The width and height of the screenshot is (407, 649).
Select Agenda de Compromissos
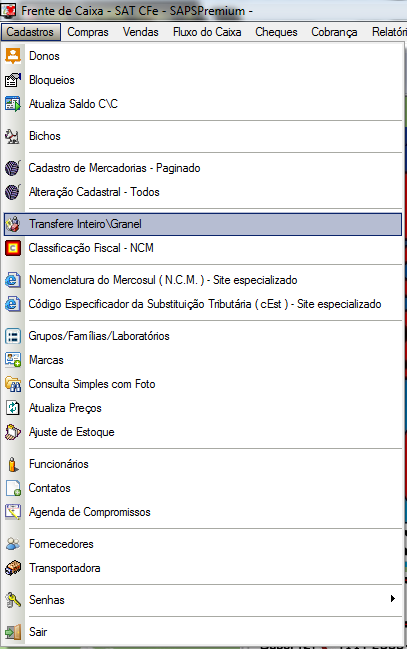point(203,512)
